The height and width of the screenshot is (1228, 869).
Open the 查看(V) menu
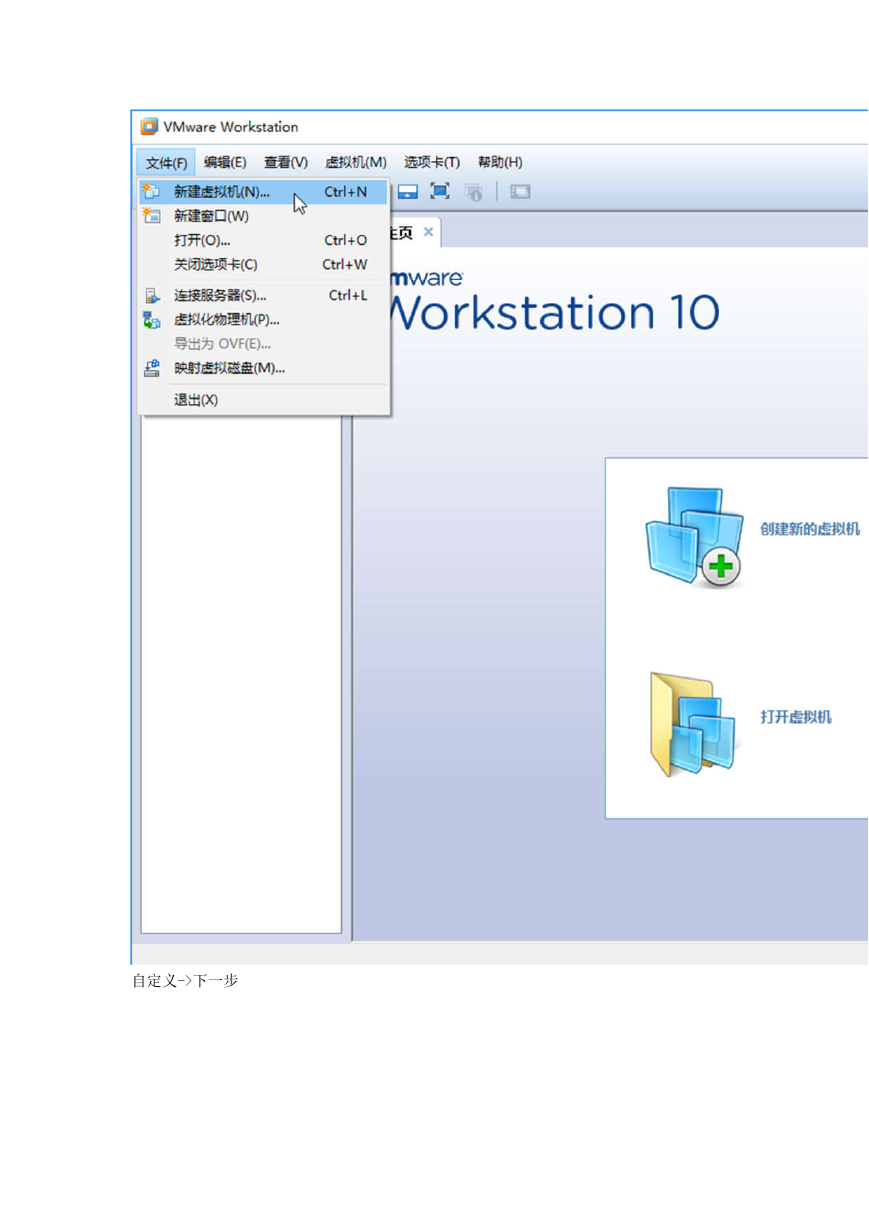click(x=286, y=163)
